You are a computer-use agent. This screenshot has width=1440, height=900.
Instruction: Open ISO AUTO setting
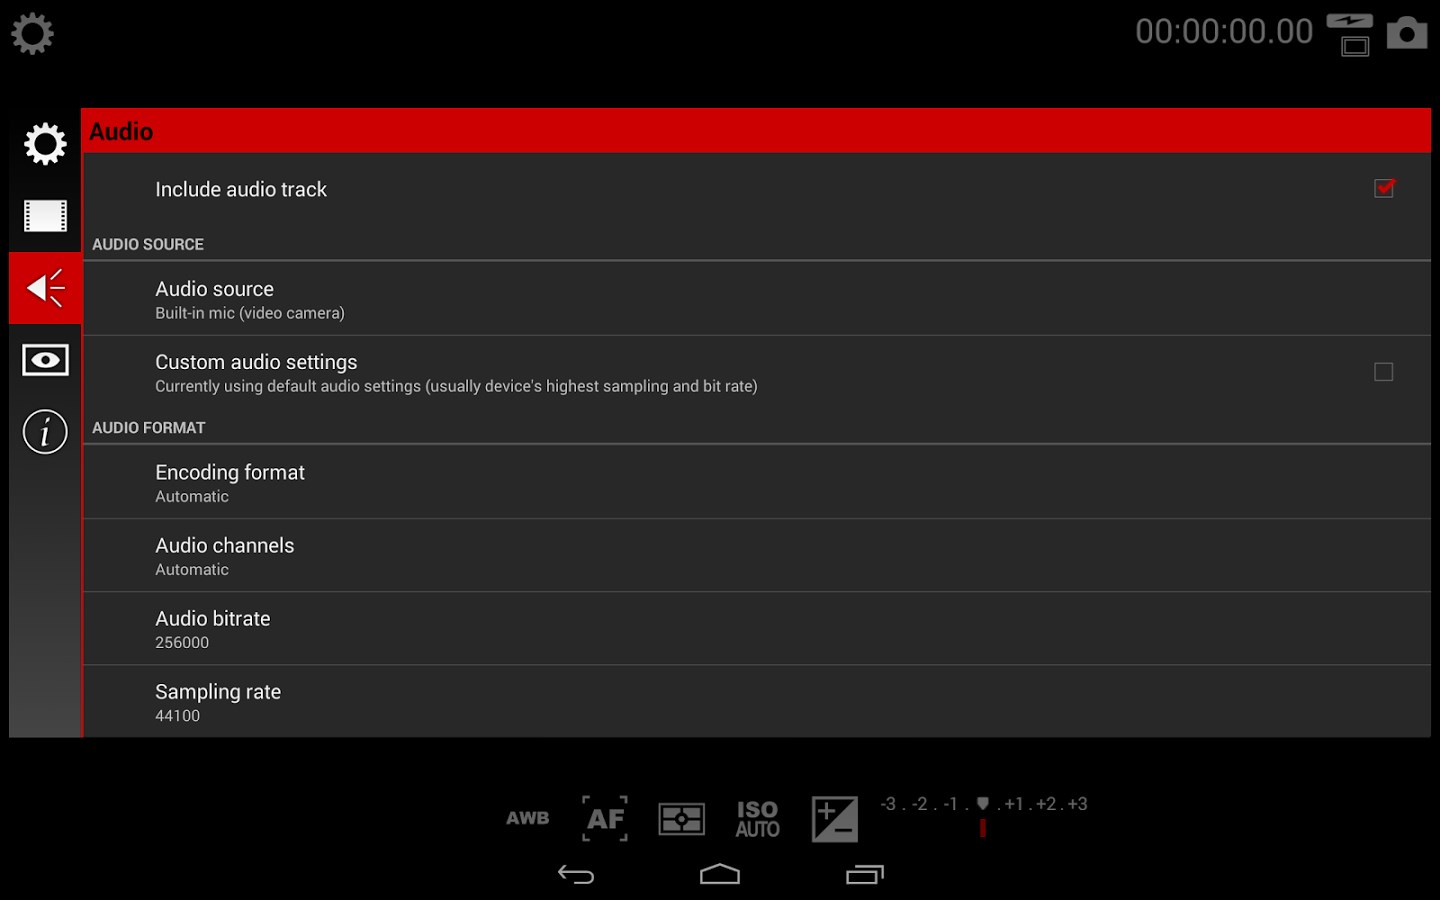(758, 819)
